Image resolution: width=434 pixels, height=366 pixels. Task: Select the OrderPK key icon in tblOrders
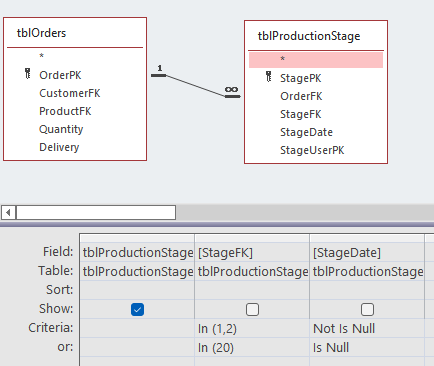28,74
